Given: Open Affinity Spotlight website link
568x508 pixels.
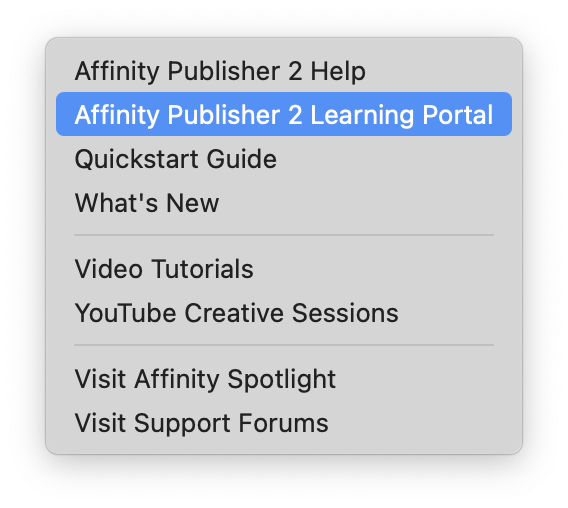Looking at the screenshot, I should (x=284, y=379).
